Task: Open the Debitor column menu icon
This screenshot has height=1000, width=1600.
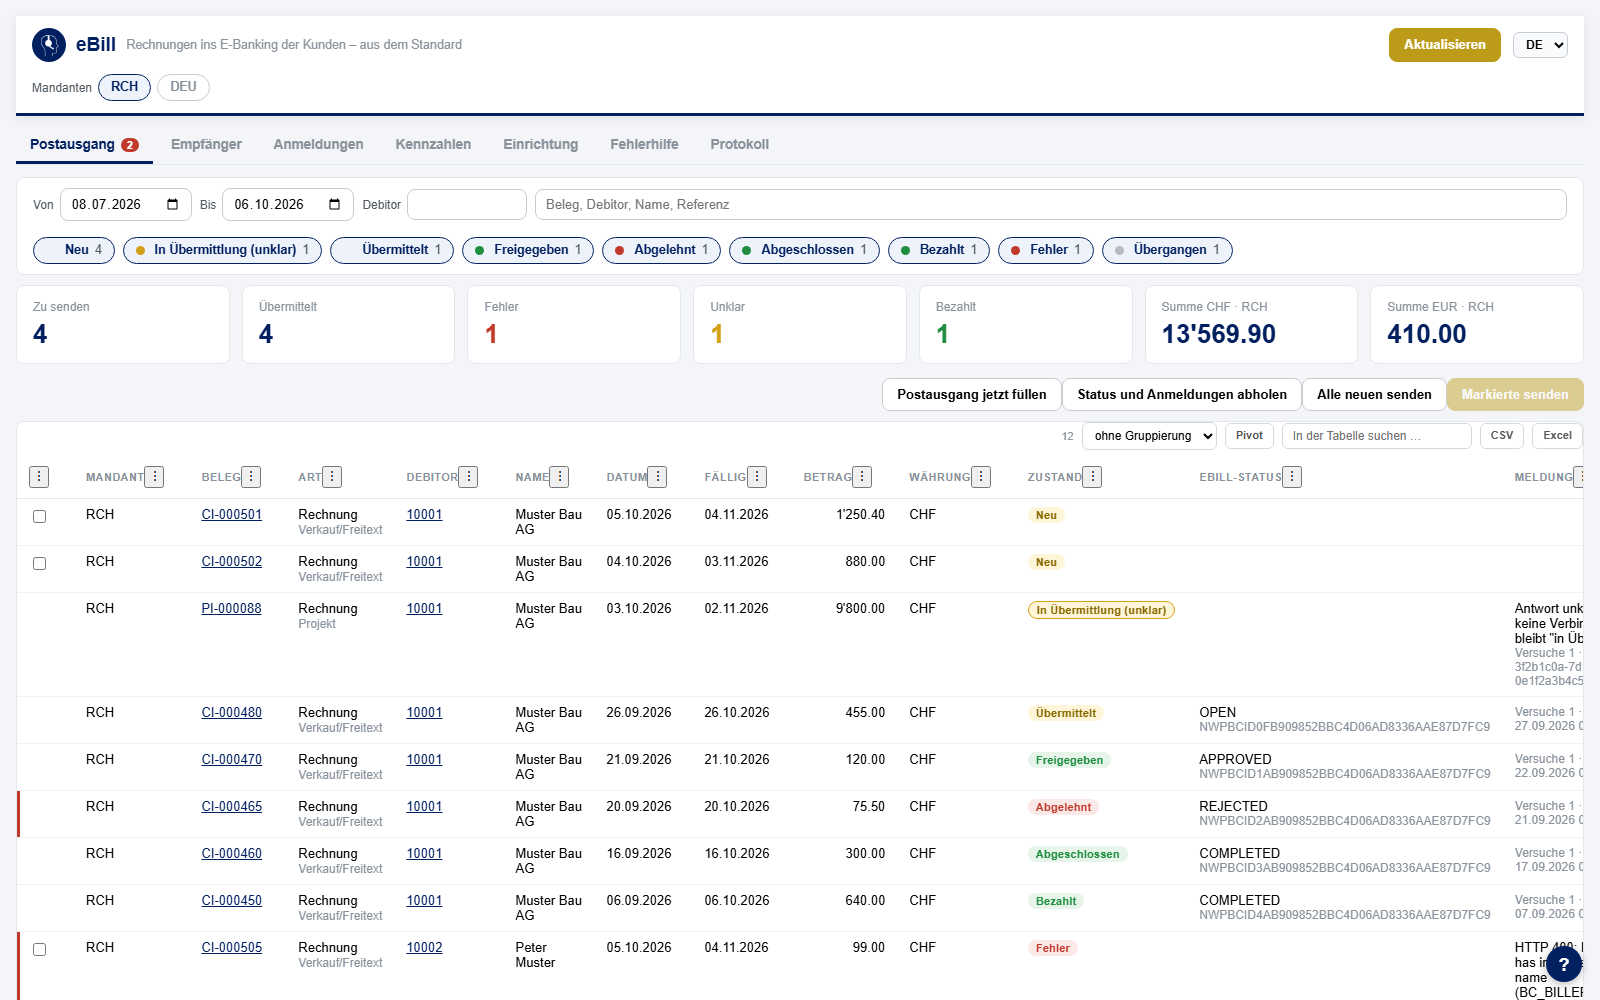Action: click(x=468, y=477)
